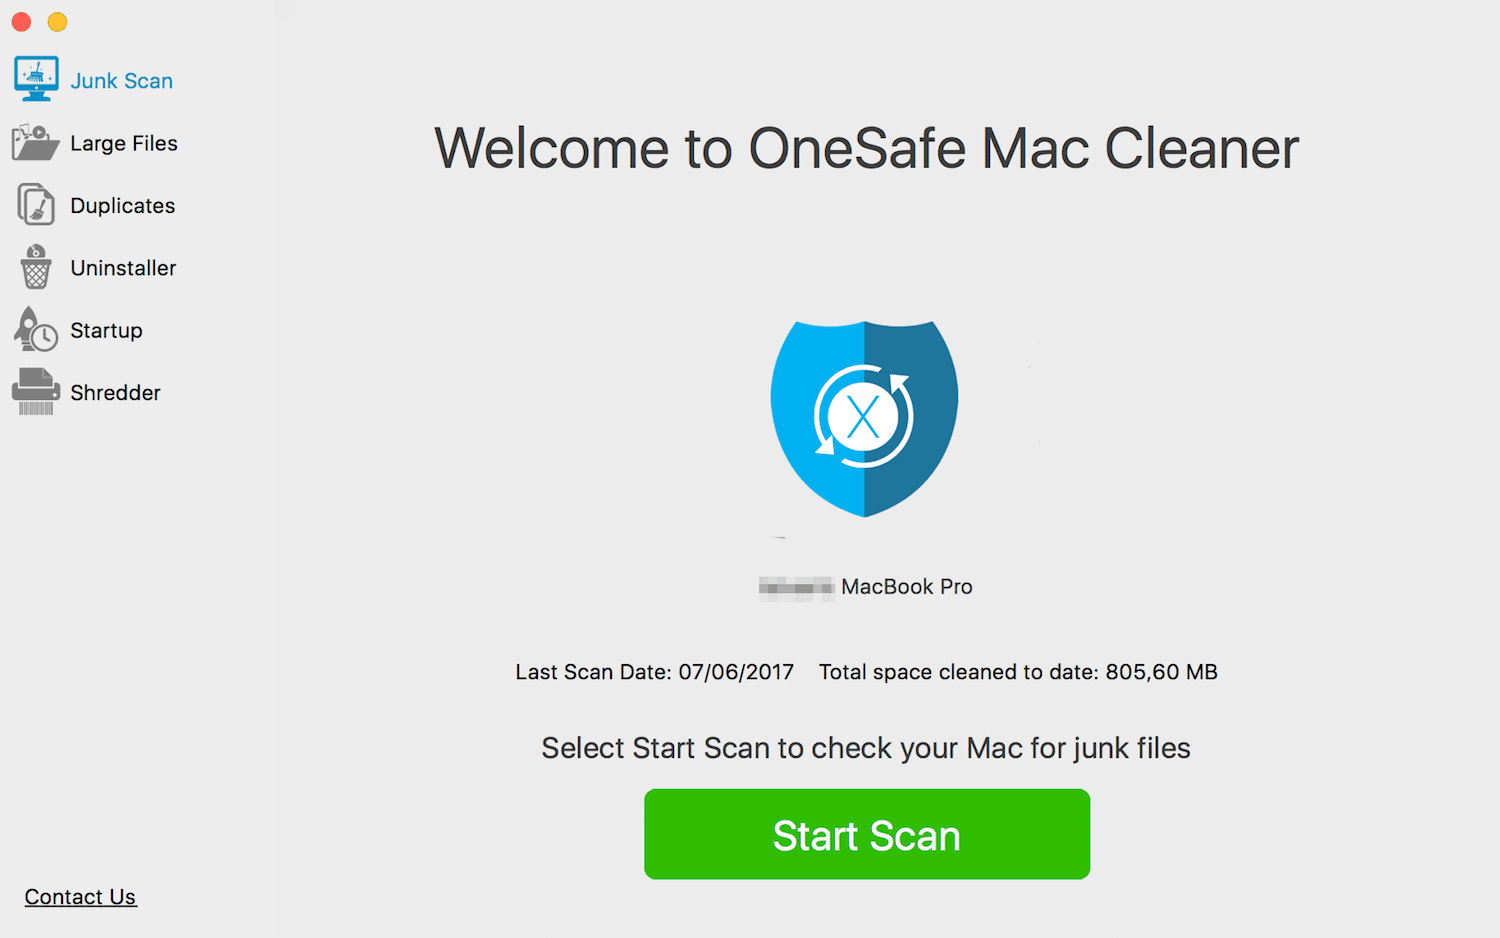
Task: Select the Junk Scan tool icon
Action: [36, 78]
